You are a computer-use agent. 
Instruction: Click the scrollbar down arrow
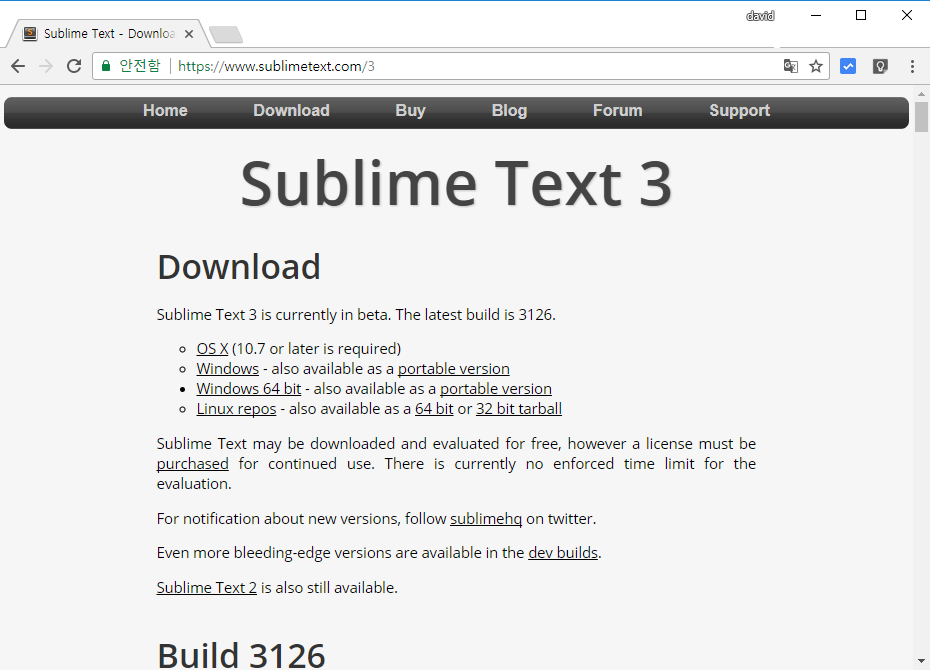click(x=921, y=661)
